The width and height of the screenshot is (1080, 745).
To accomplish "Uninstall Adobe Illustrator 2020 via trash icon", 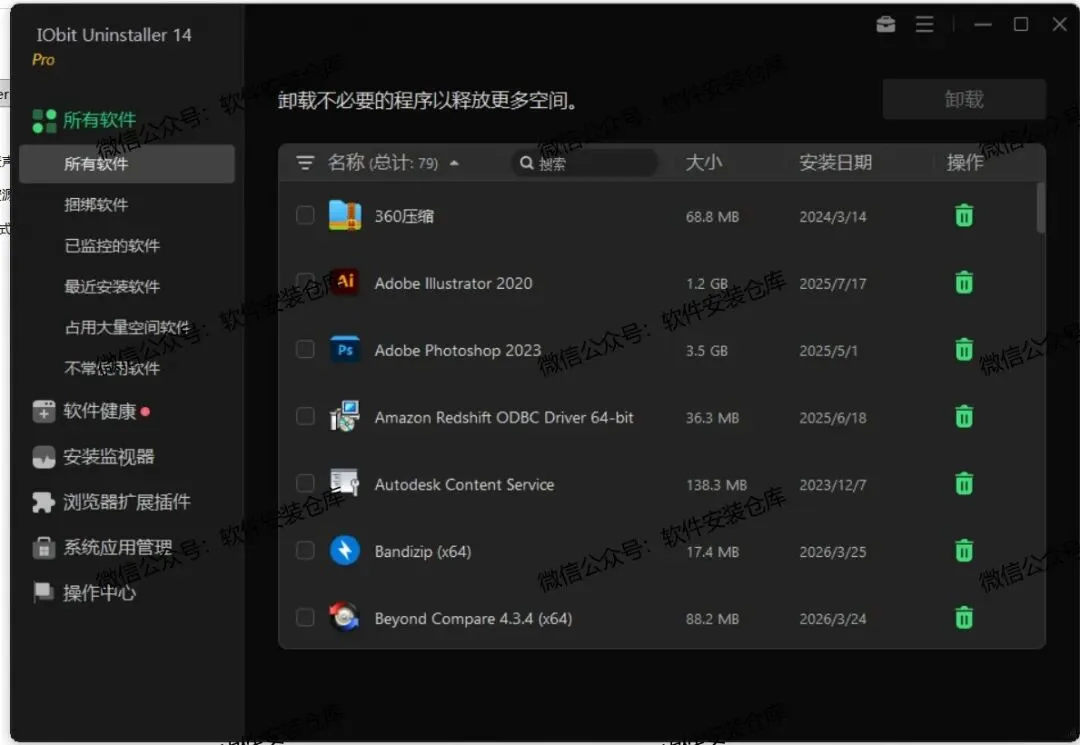I will (x=964, y=282).
